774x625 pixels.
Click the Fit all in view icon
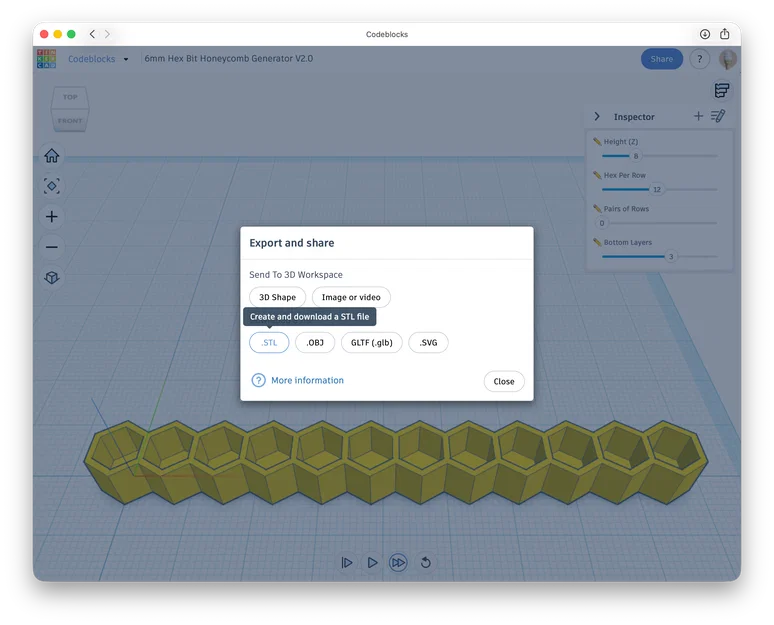52,186
